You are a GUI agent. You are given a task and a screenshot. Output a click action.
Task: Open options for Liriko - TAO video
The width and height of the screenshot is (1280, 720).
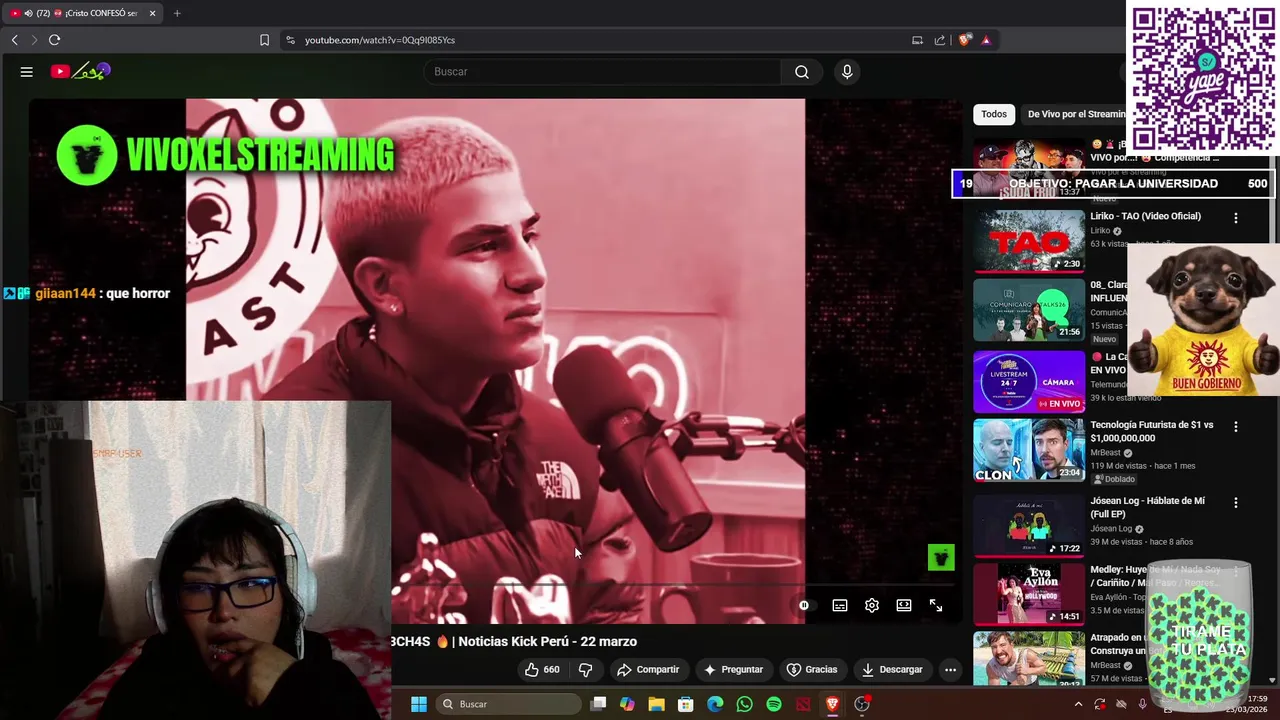[x=1236, y=218]
